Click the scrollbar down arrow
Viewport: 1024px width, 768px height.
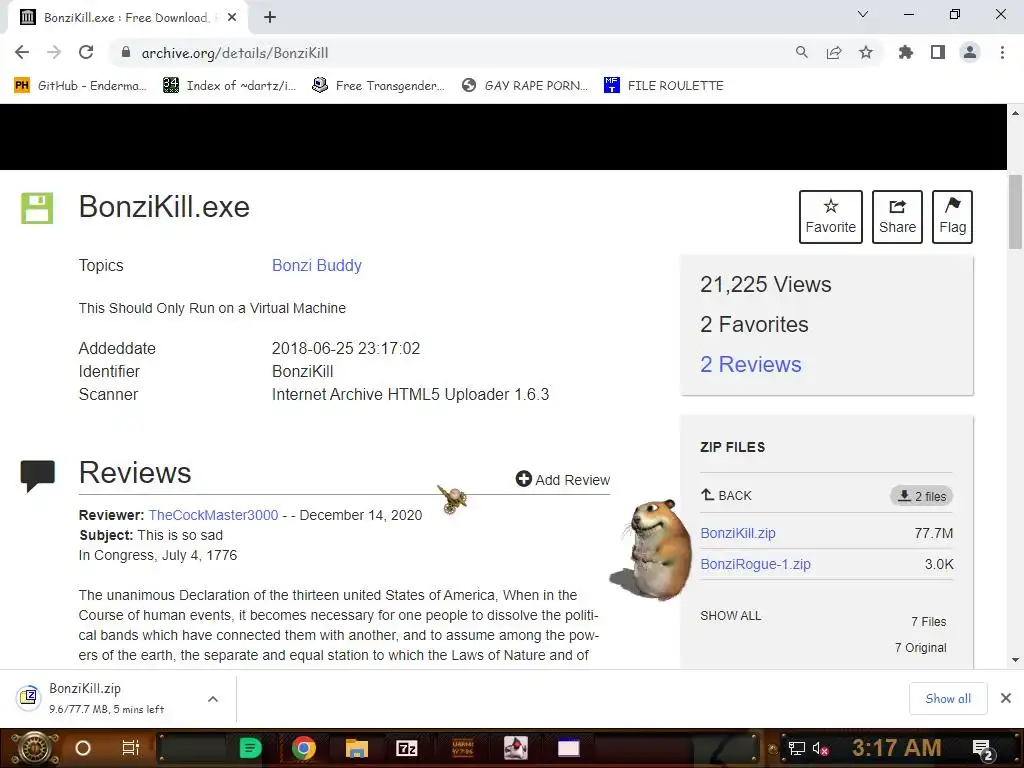point(1015,660)
